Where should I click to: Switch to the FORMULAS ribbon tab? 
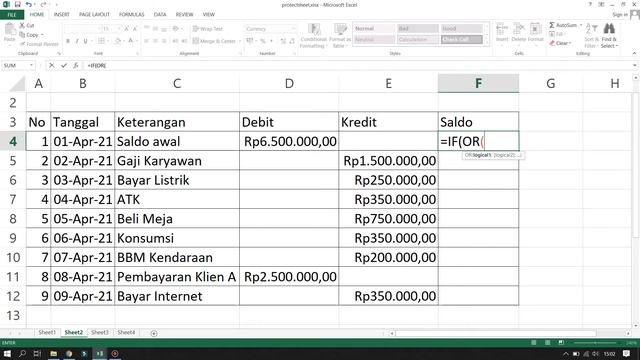(x=131, y=15)
